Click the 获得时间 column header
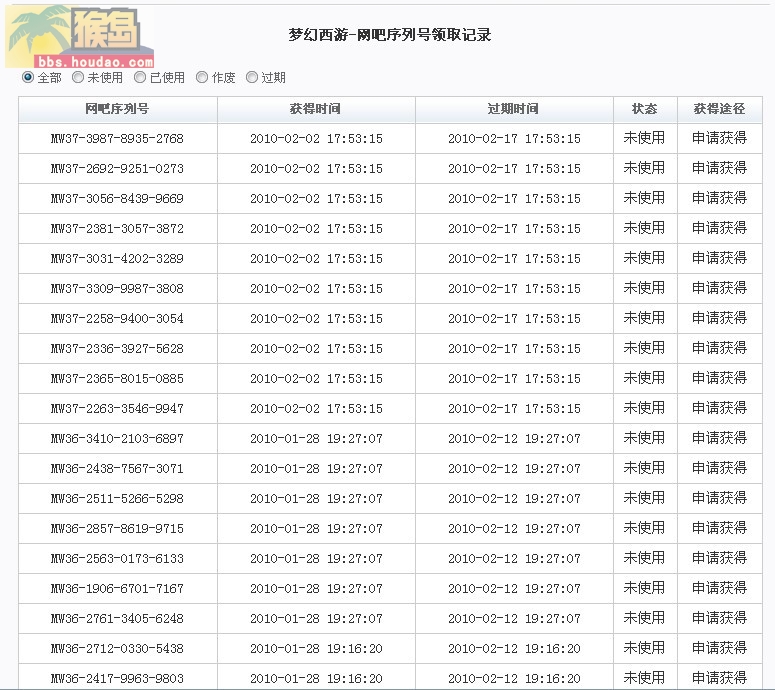The image size is (775, 690). point(315,109)
